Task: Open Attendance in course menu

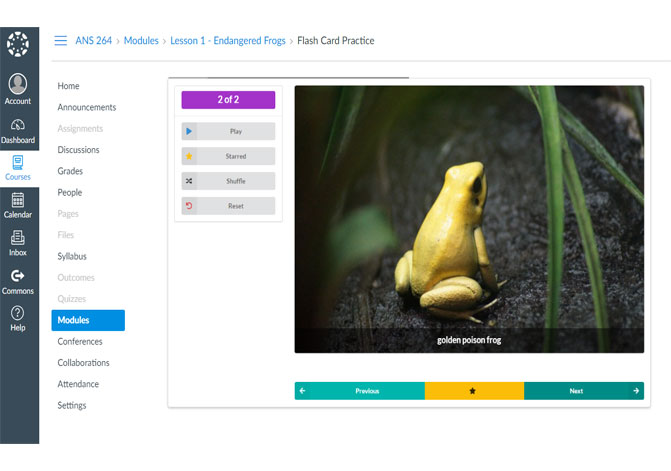Action: pyautogui.click(x=78, y=384)
